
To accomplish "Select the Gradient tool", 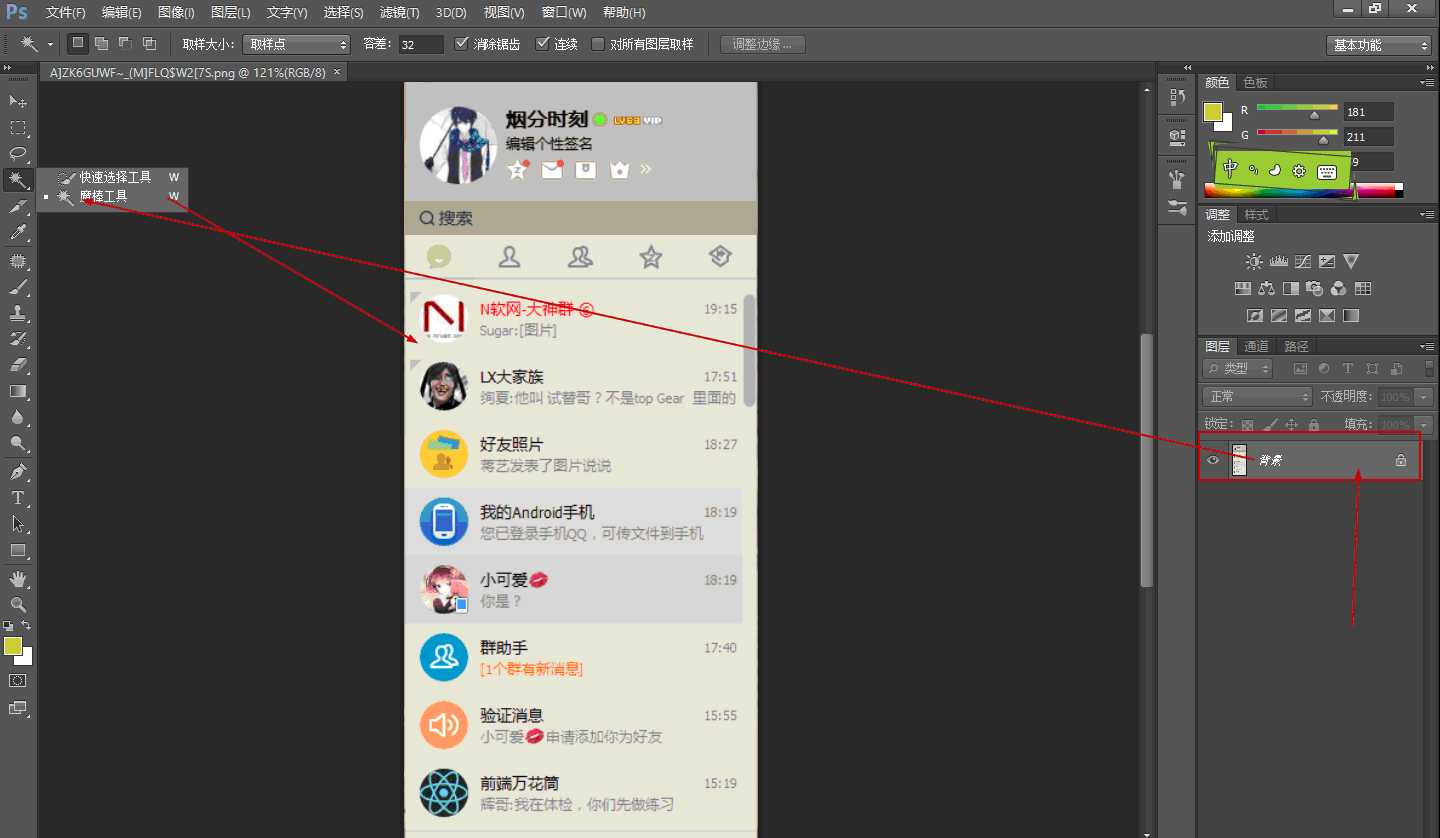I will coord(18,391).
